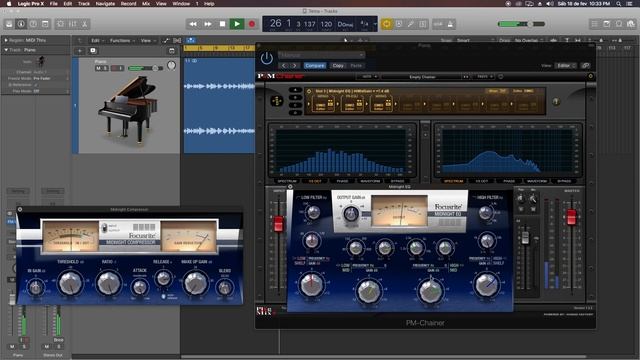Click the add track plus button
The height and width of the screenshot is (360, 640).
coord(80,51)
